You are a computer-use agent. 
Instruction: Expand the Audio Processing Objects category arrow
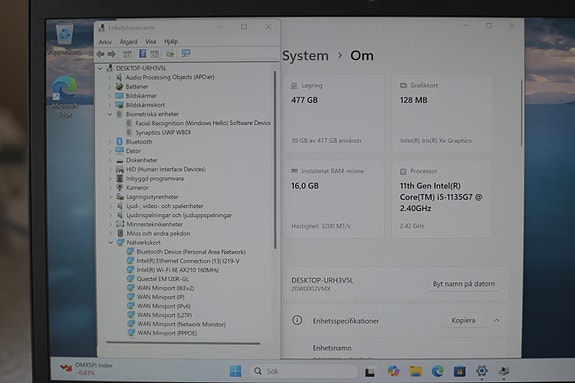pyautogui.click(x=110, y=77)
